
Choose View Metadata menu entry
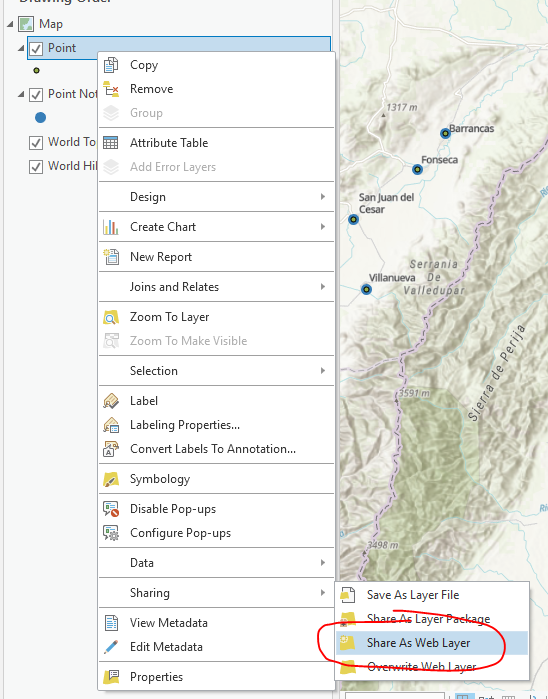pyautogui.click(x=216, y=623)
